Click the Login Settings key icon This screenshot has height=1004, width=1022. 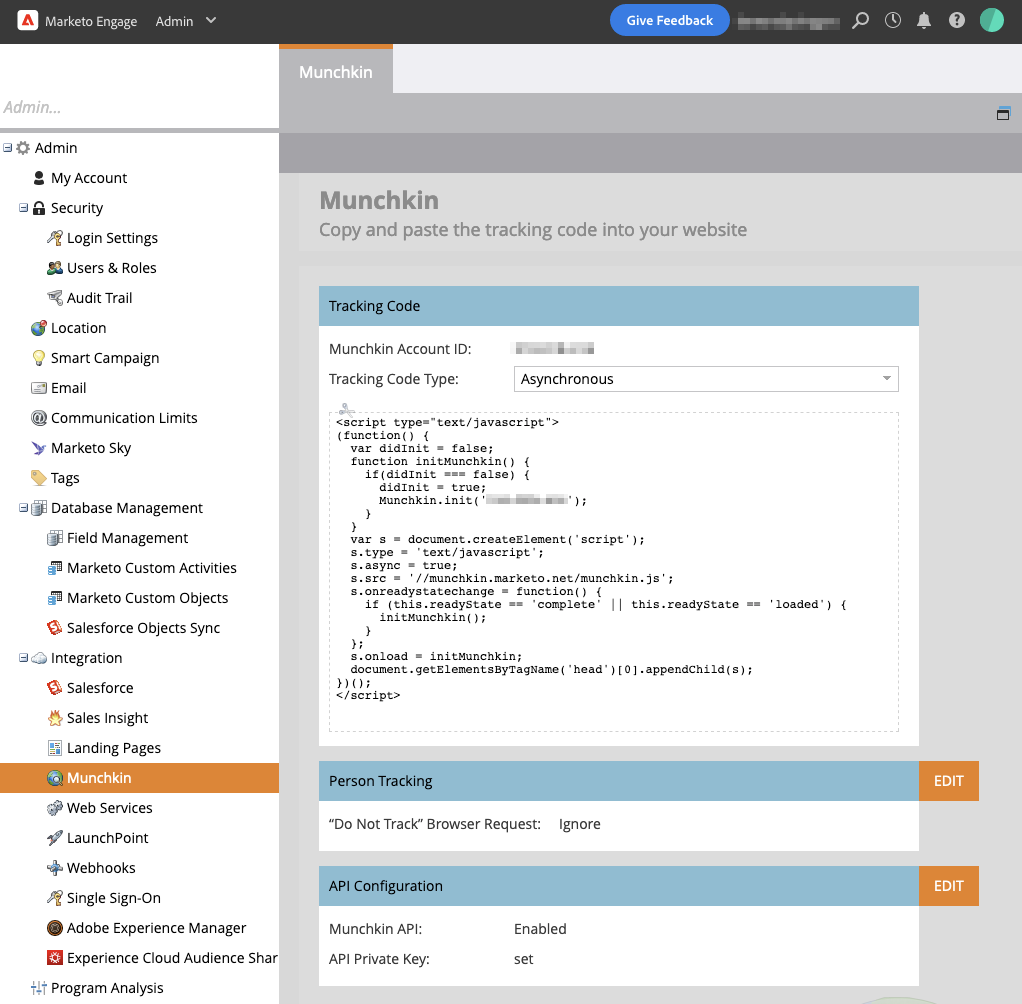pyautogui.click(x=55, y=238)
